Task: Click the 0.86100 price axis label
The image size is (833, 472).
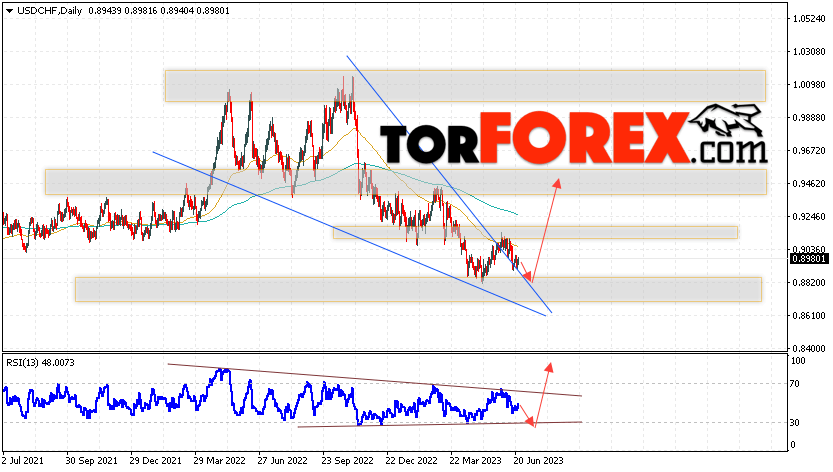Action: point(810,316)
